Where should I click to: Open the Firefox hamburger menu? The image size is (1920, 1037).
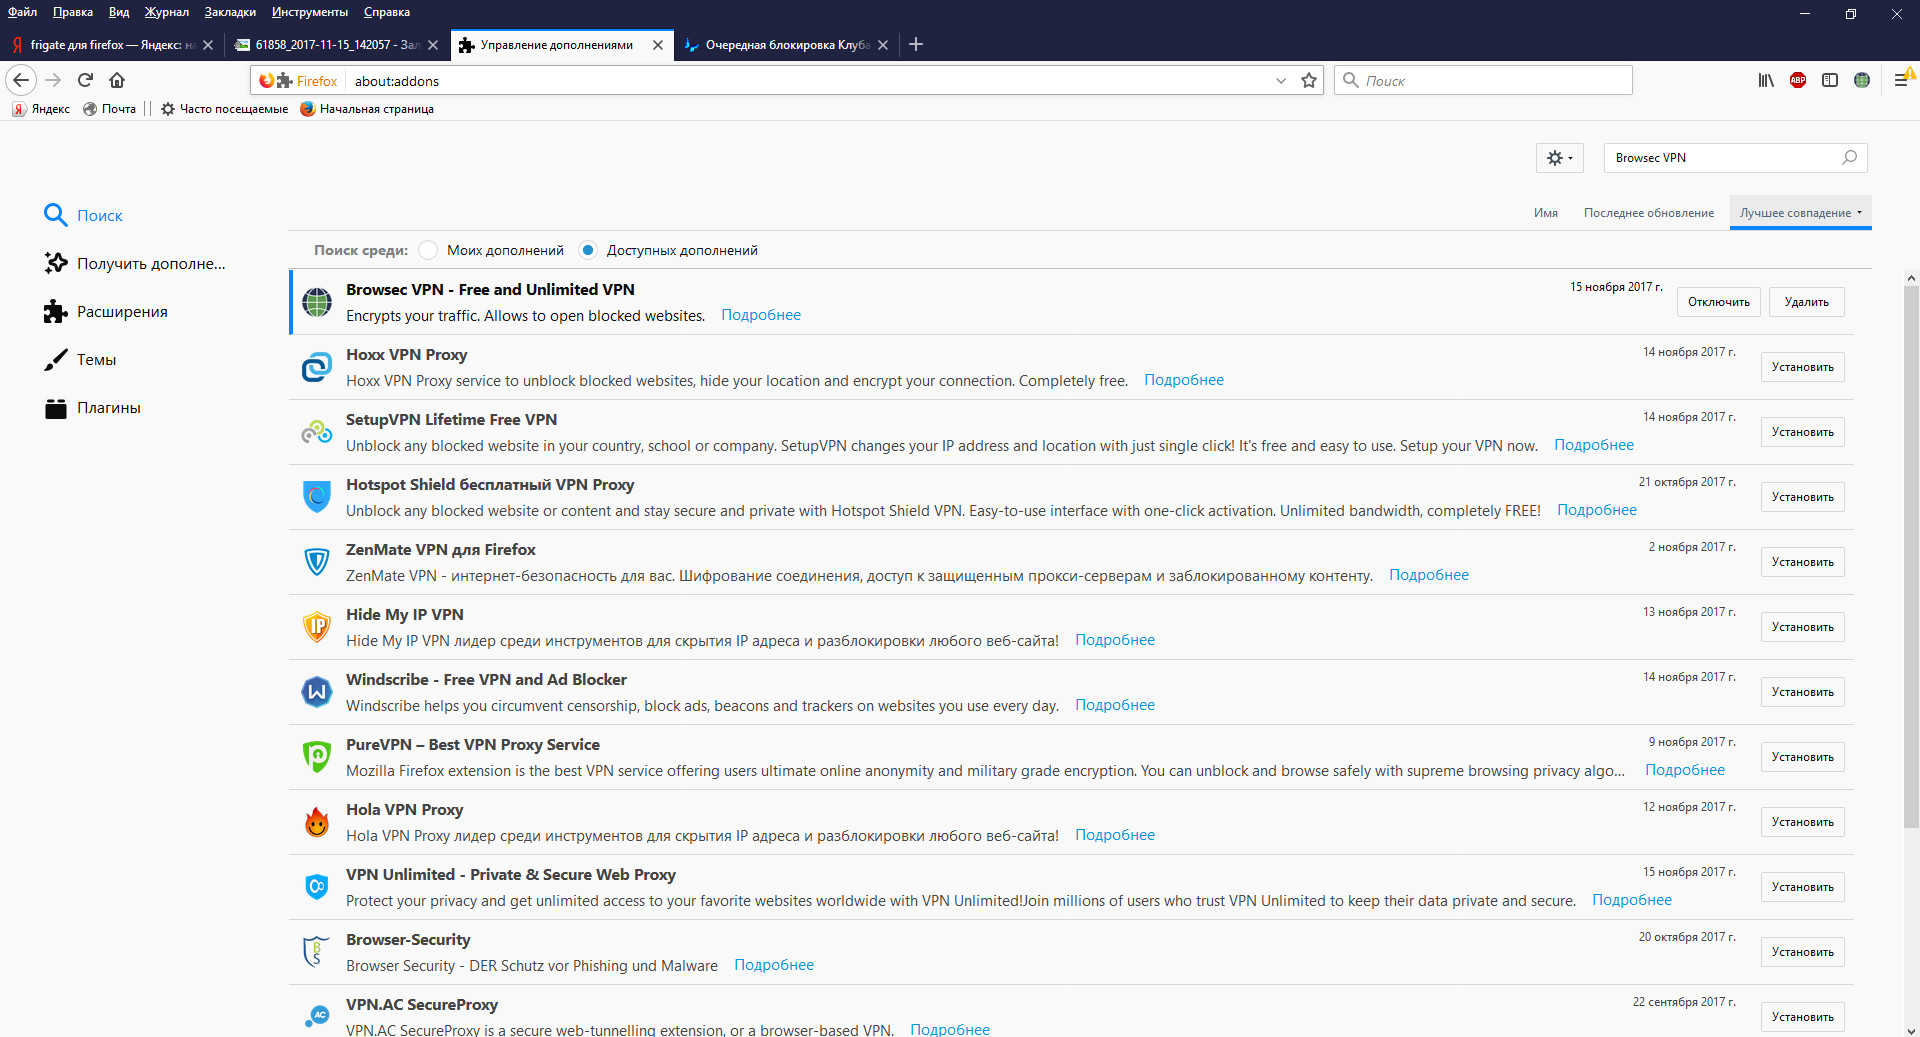pos(1902,80)
